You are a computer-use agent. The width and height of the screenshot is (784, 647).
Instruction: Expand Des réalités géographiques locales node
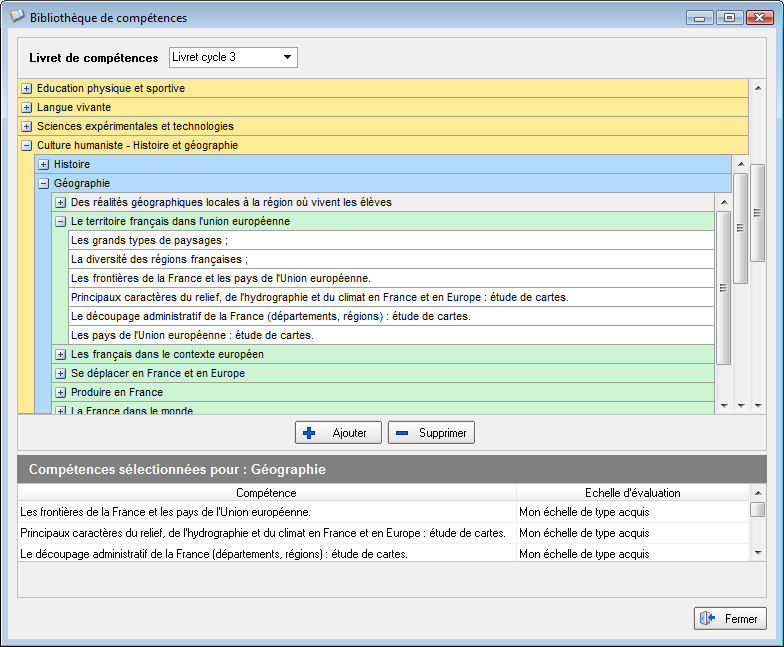tap(60, 202)
